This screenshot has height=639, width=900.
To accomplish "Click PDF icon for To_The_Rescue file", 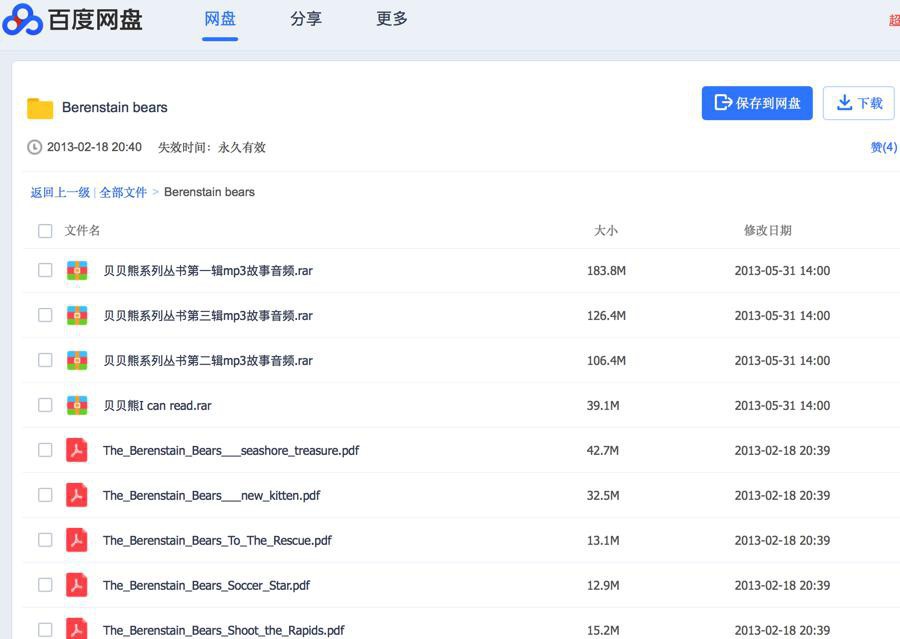I will point(77,540).
